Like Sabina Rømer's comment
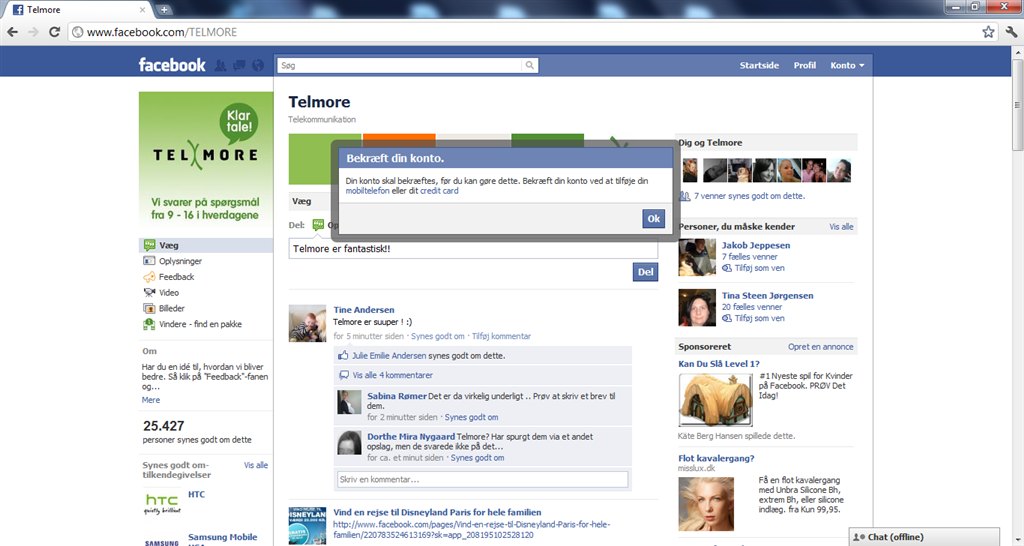1024x546 pixels. [471, 417]
